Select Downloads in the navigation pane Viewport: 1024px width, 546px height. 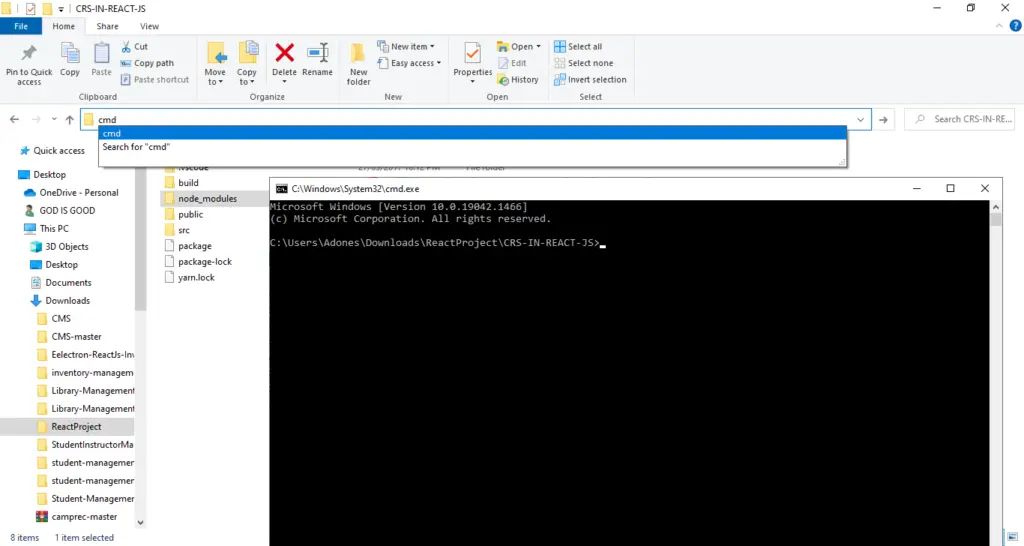click(x=67, y=301)
